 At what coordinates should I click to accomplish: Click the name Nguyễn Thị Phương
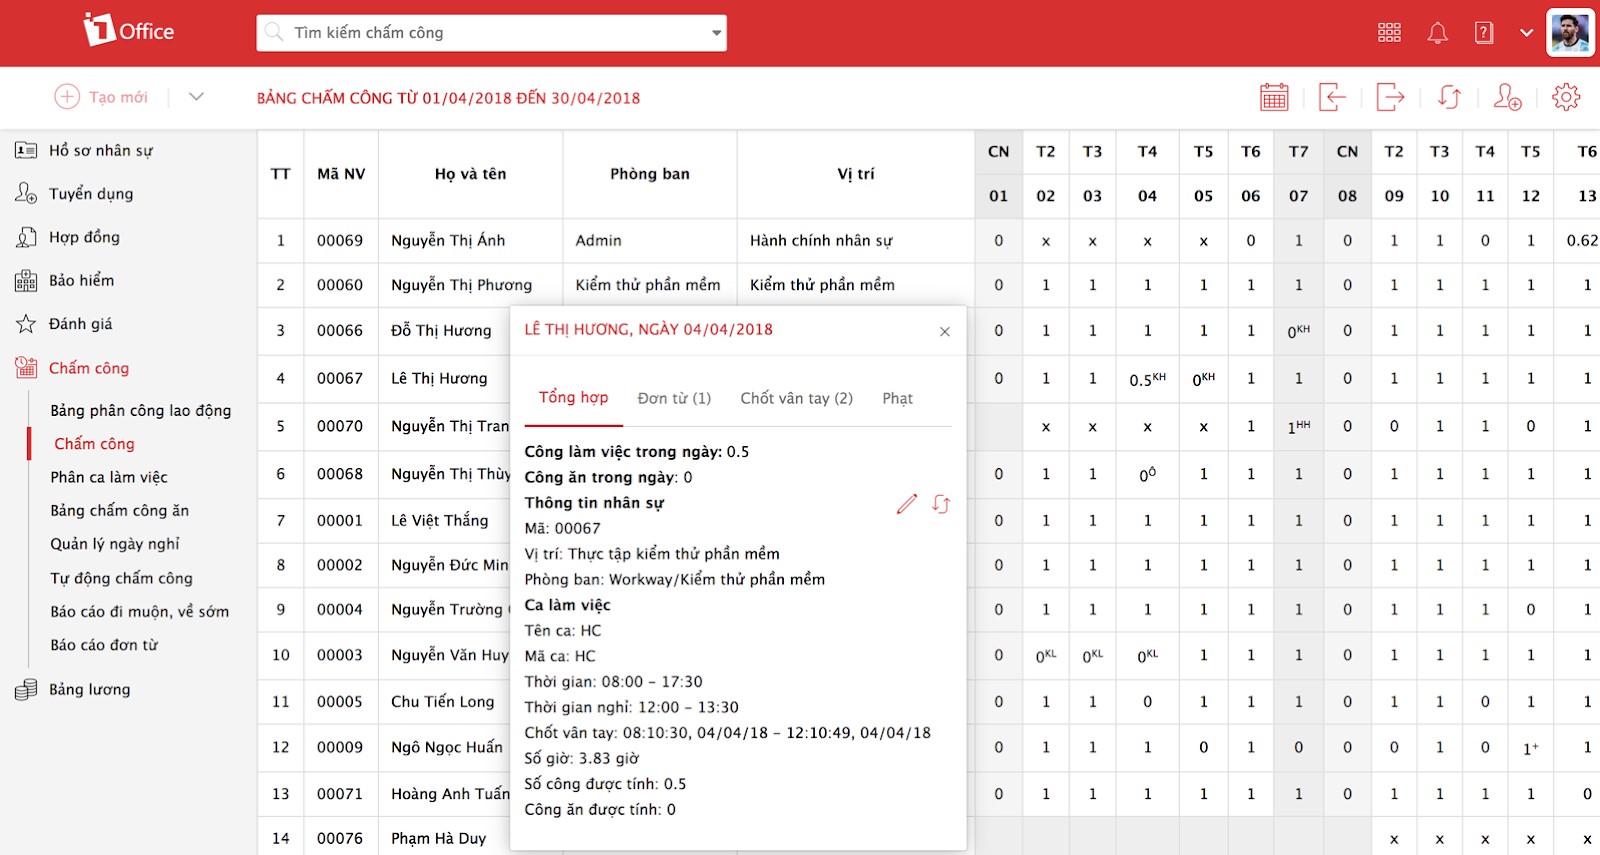click(x=461, y=285)
